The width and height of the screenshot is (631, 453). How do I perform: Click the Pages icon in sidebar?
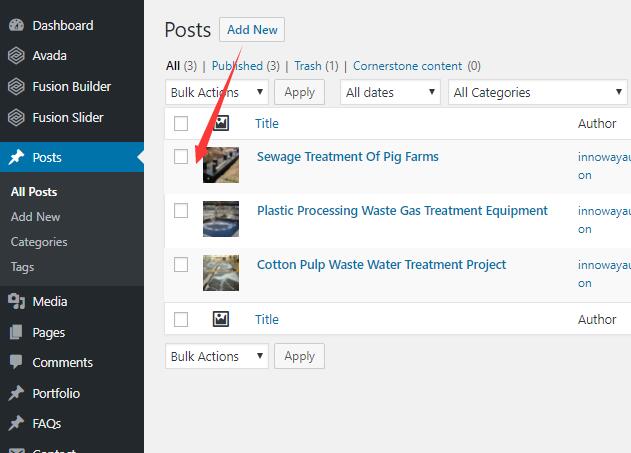coord(16,332)
